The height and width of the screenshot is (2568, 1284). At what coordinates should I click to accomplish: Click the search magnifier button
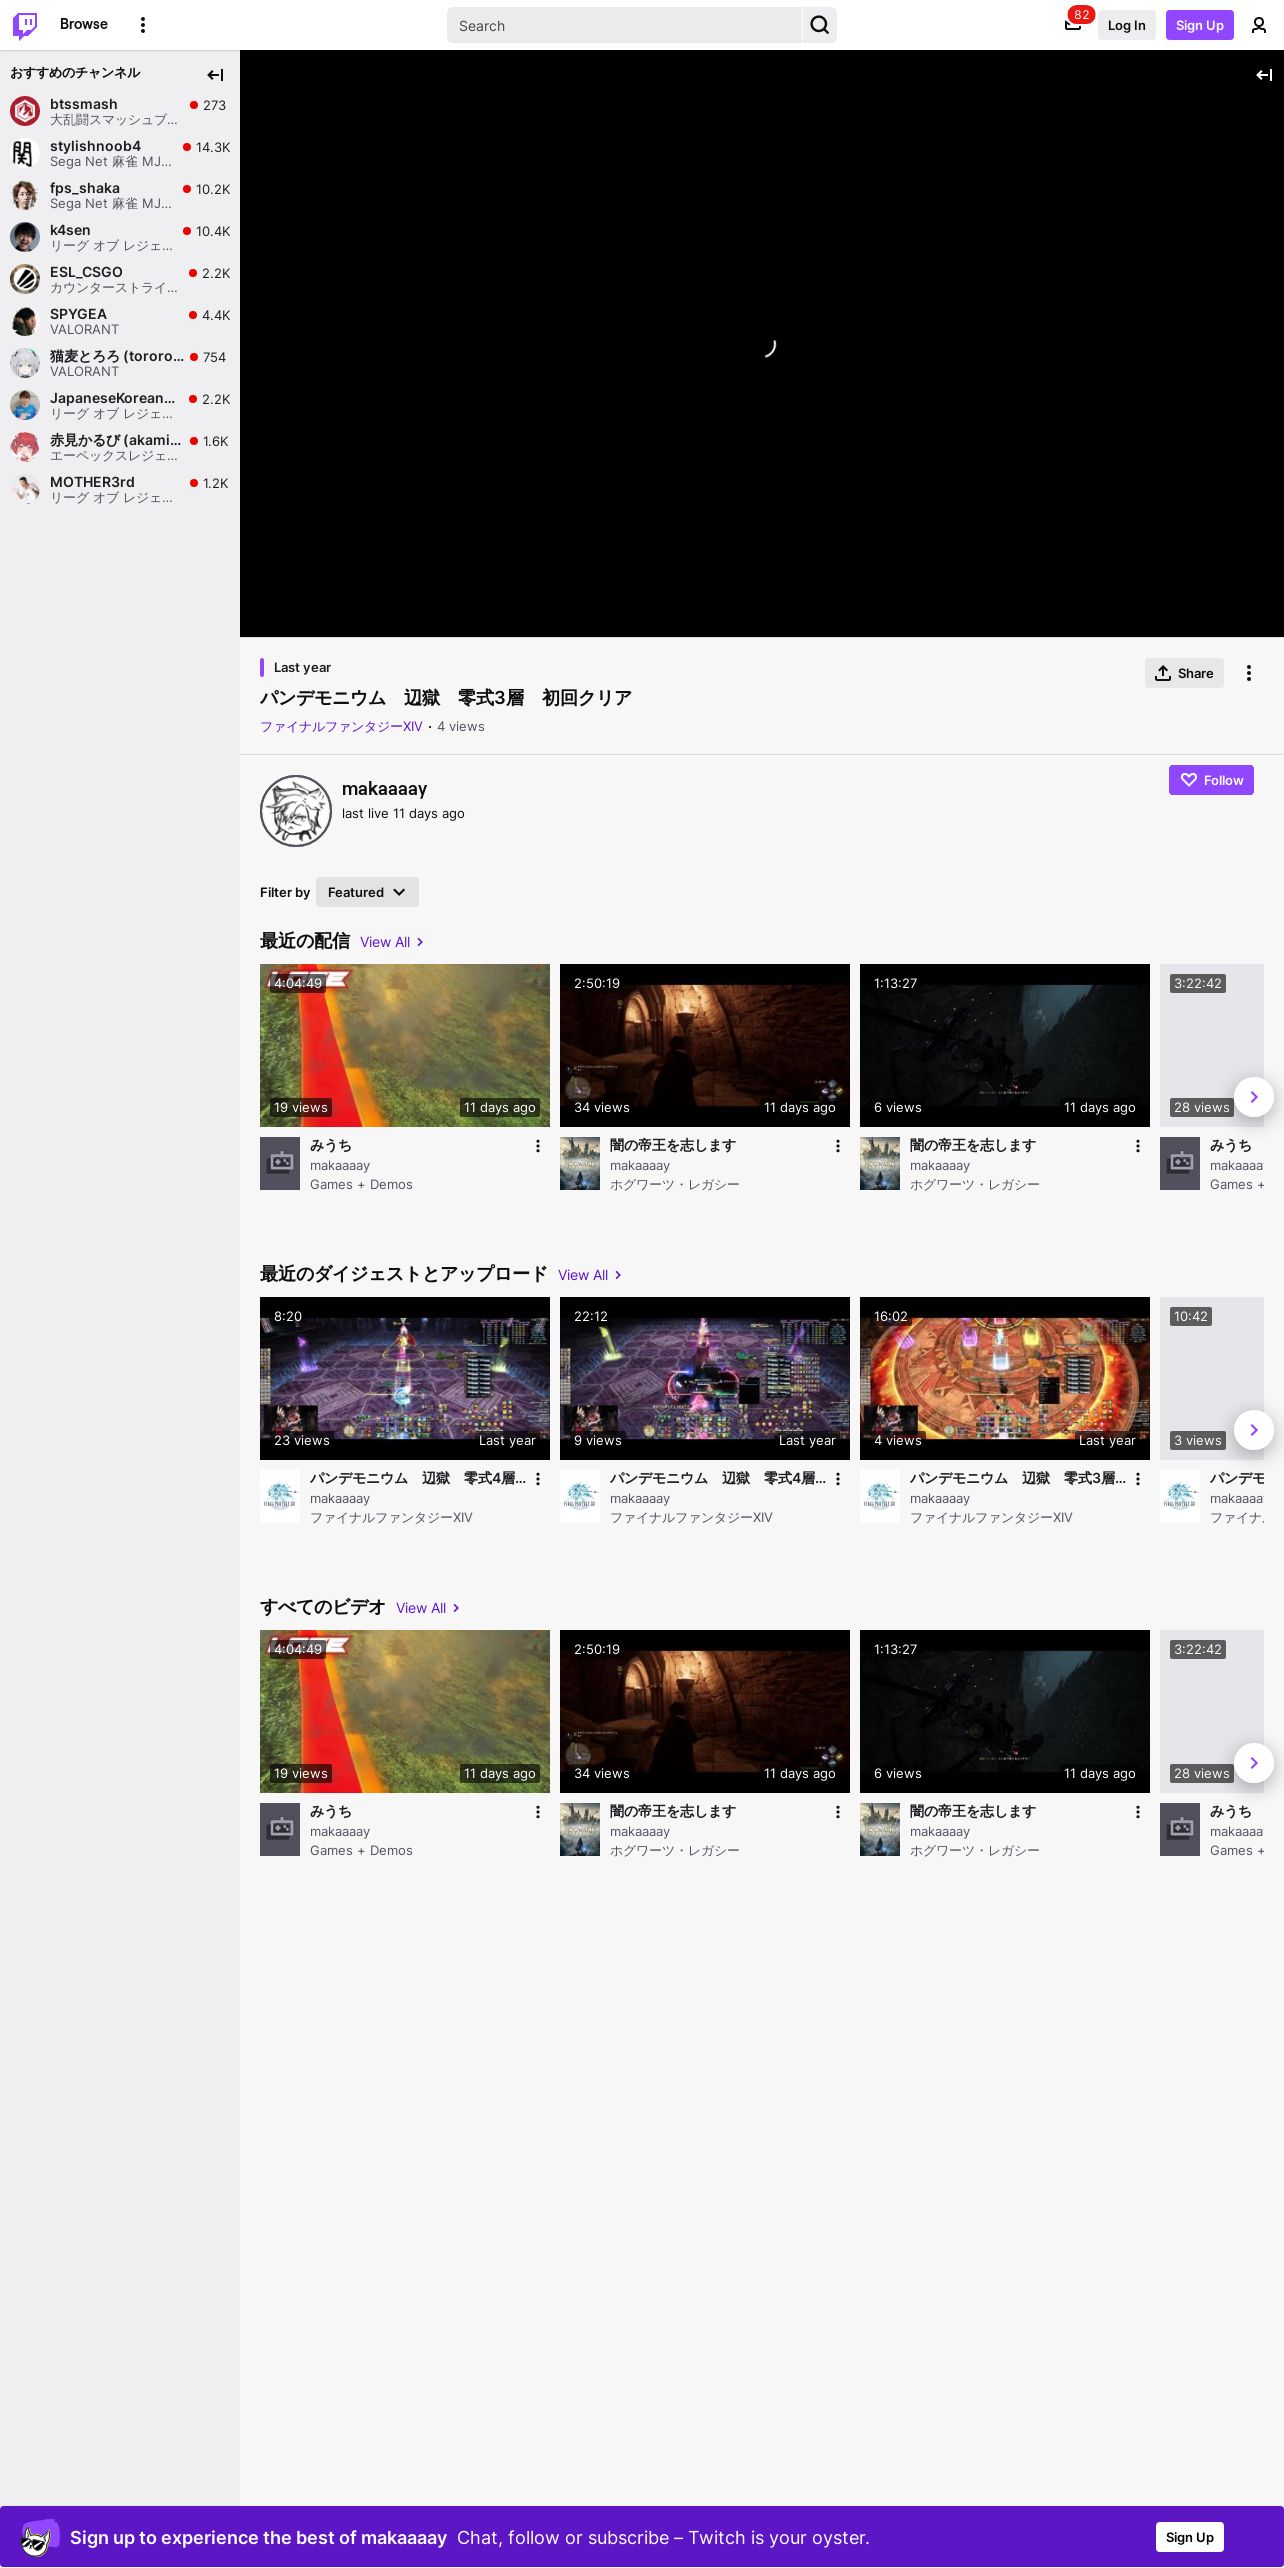coord(820,25)
